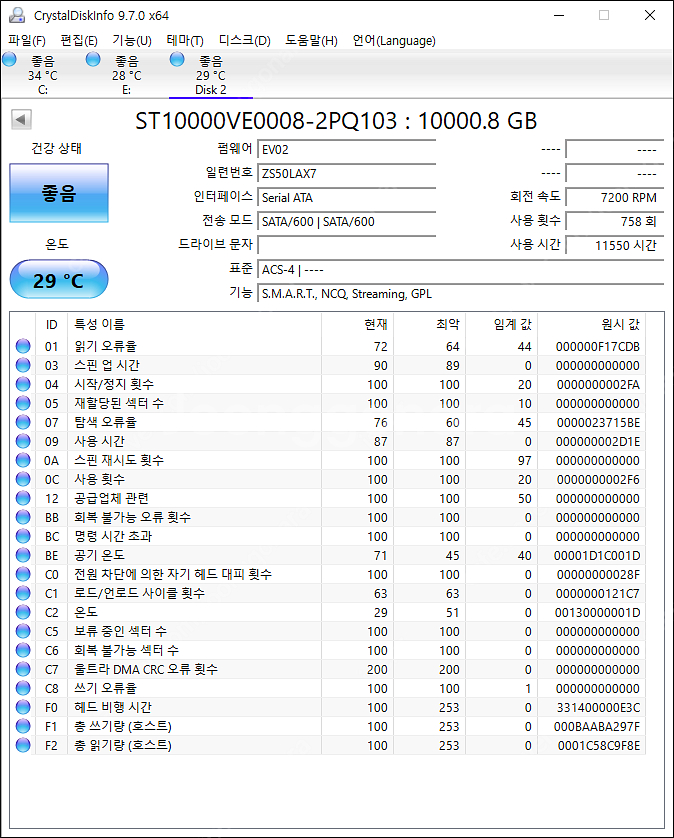Open the 언어(Language) menu
The height and width of the screenshot is (838, 674).
click(x=394, y=41)
